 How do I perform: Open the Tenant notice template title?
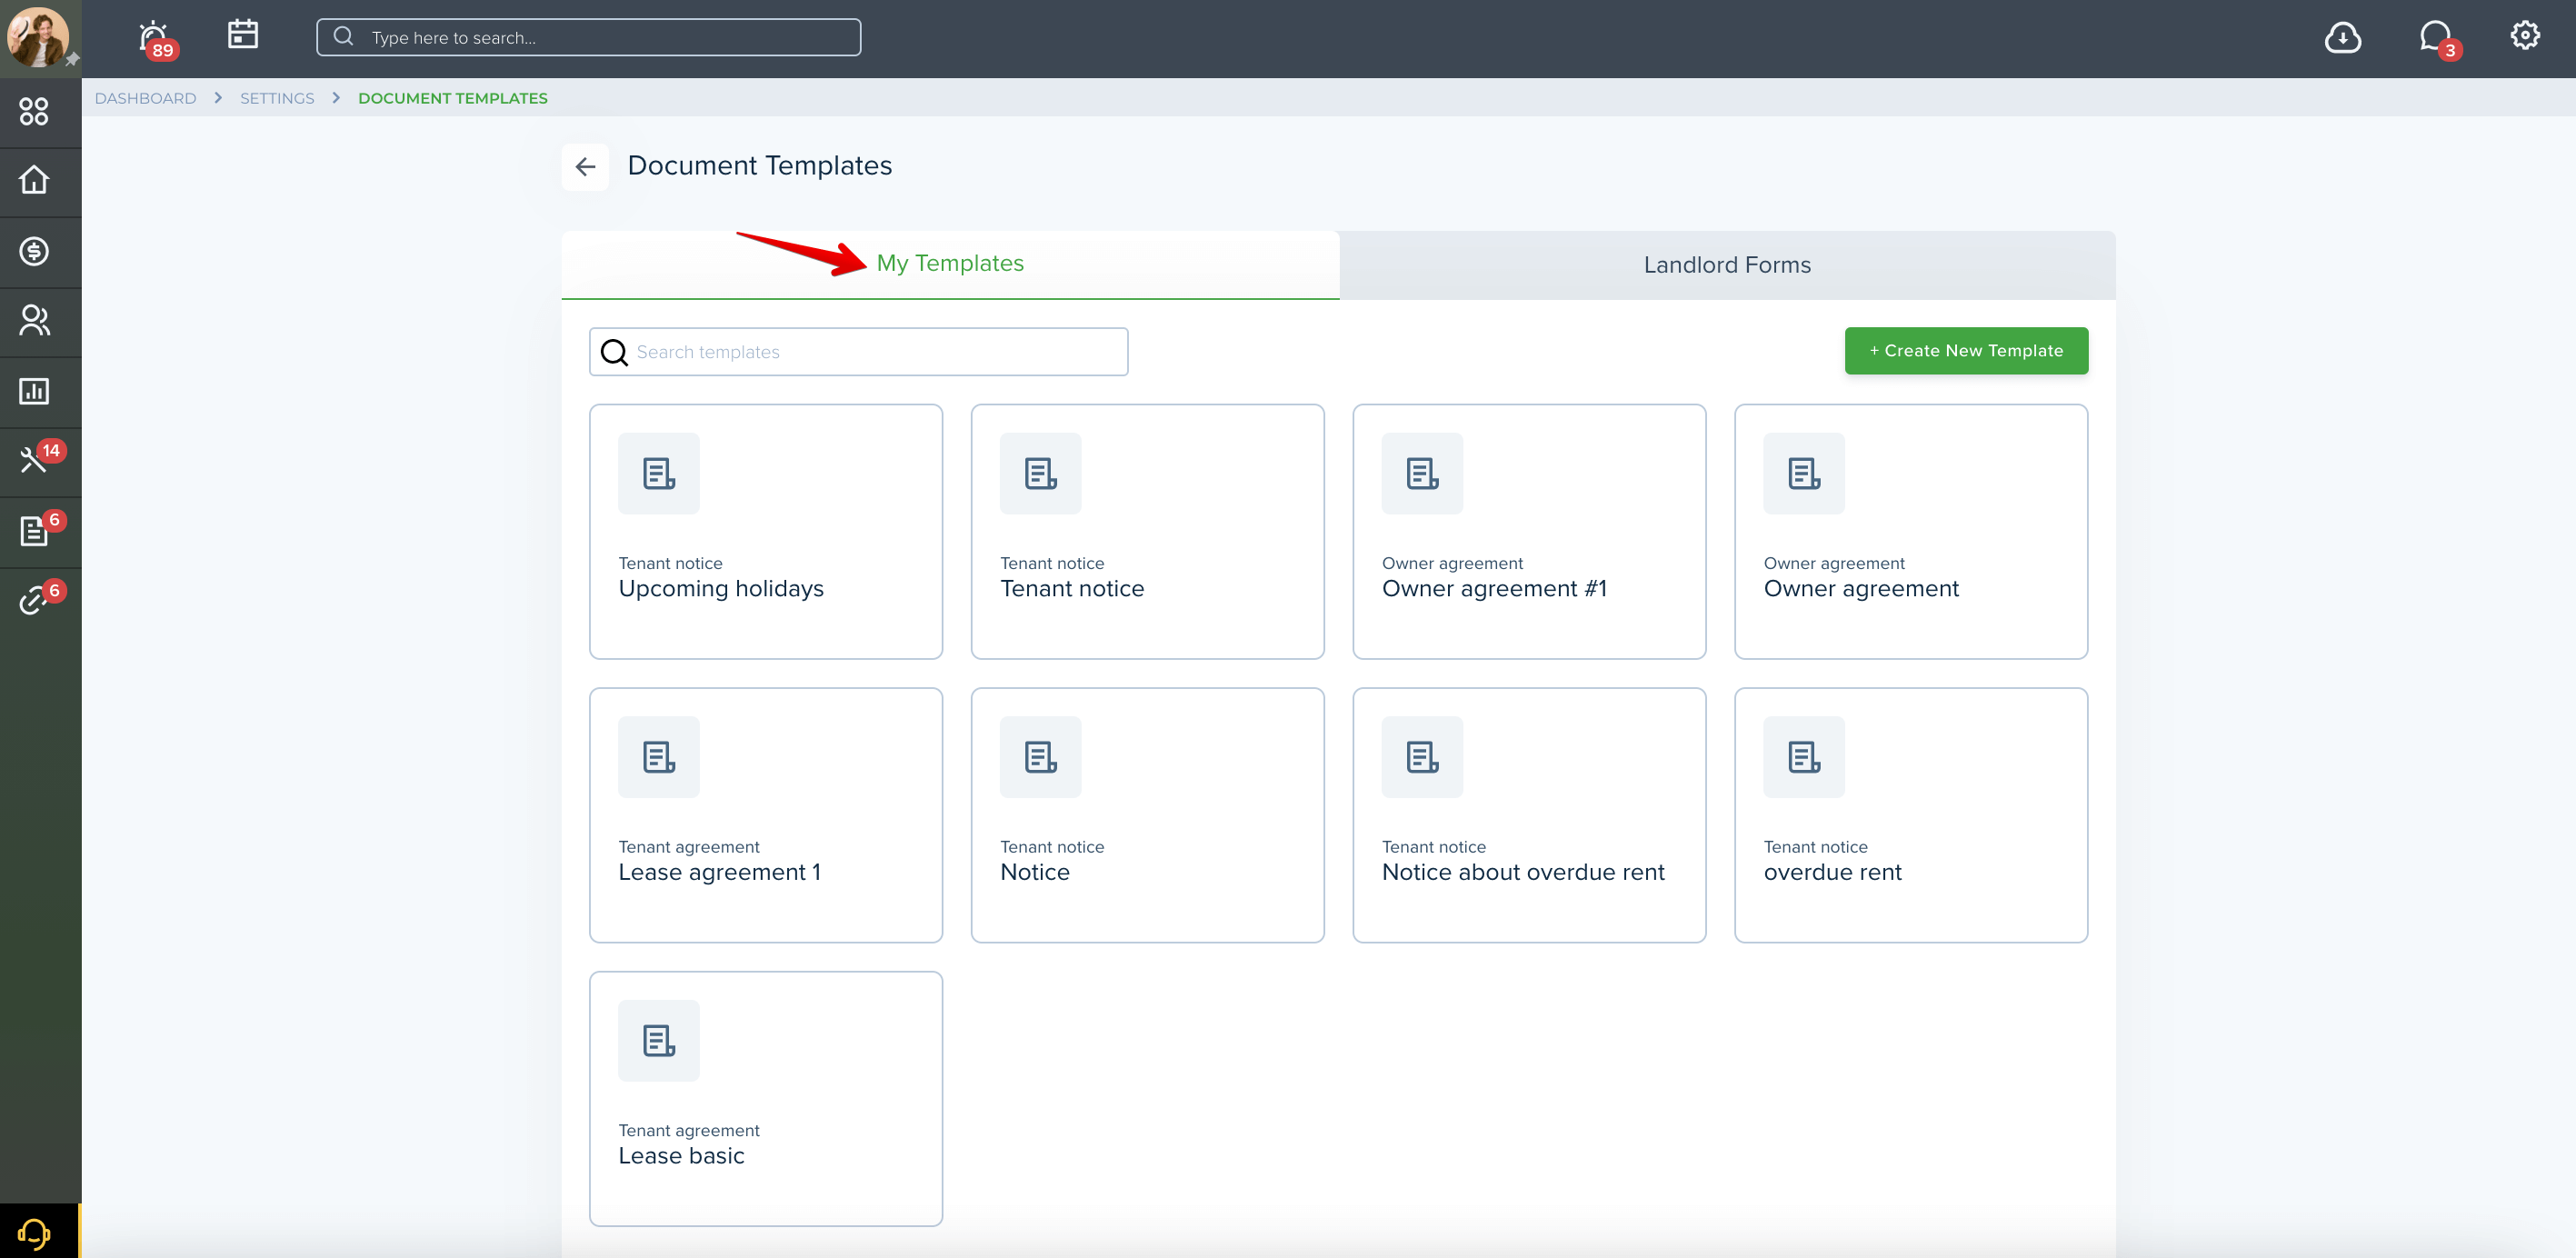(1072, 589)
